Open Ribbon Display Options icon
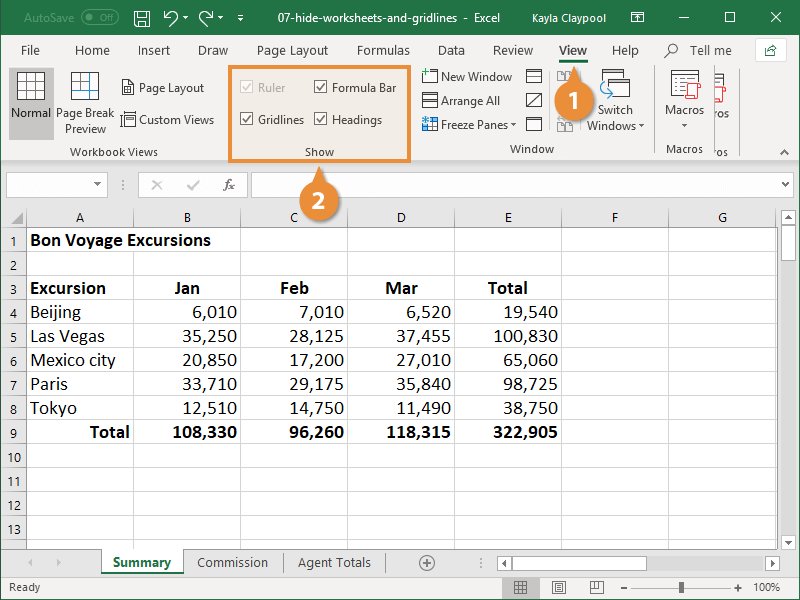 click(x=637, y=18)
